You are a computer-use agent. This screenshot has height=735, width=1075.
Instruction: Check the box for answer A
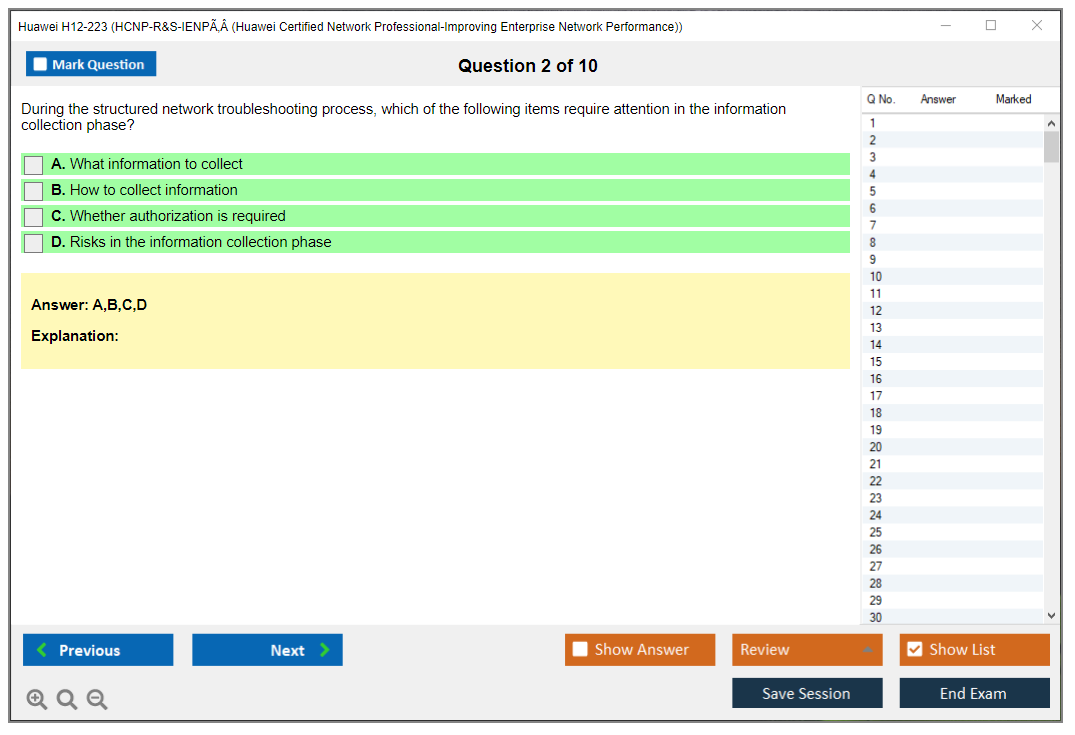coord(34,165)
